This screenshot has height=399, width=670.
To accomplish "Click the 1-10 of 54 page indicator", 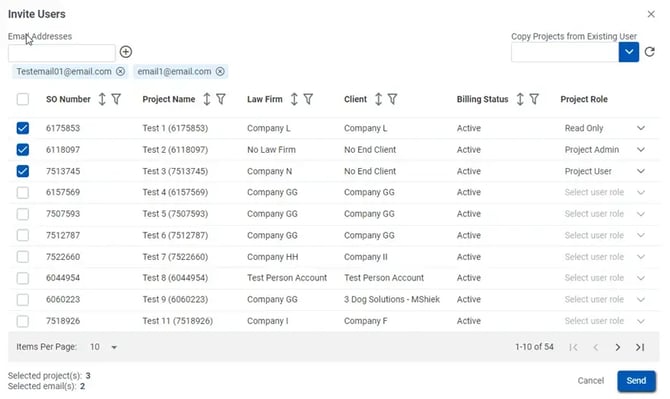I will point(534,347).
